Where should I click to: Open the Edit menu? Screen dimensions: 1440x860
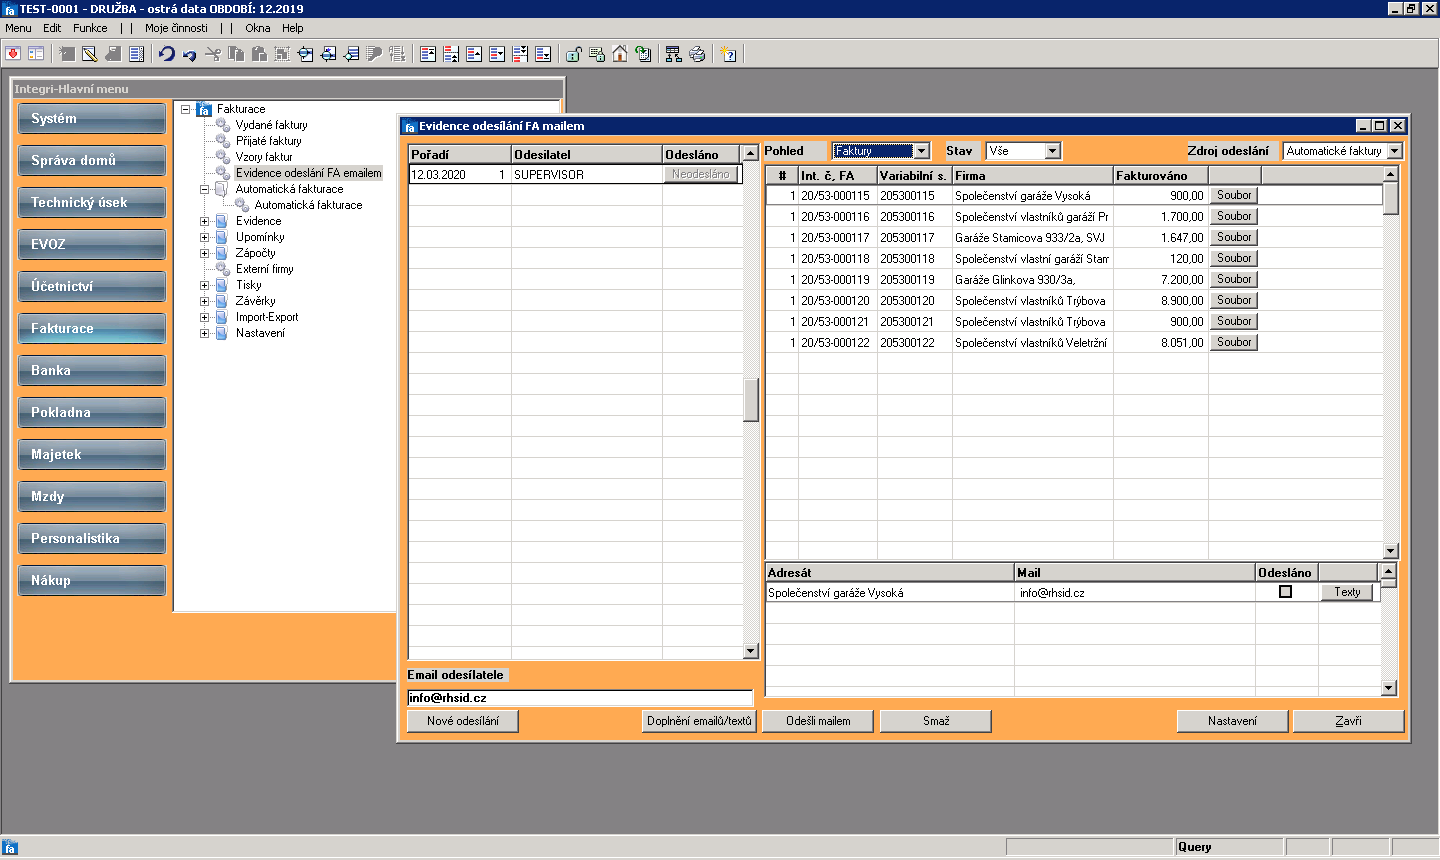tap(52, 28)
